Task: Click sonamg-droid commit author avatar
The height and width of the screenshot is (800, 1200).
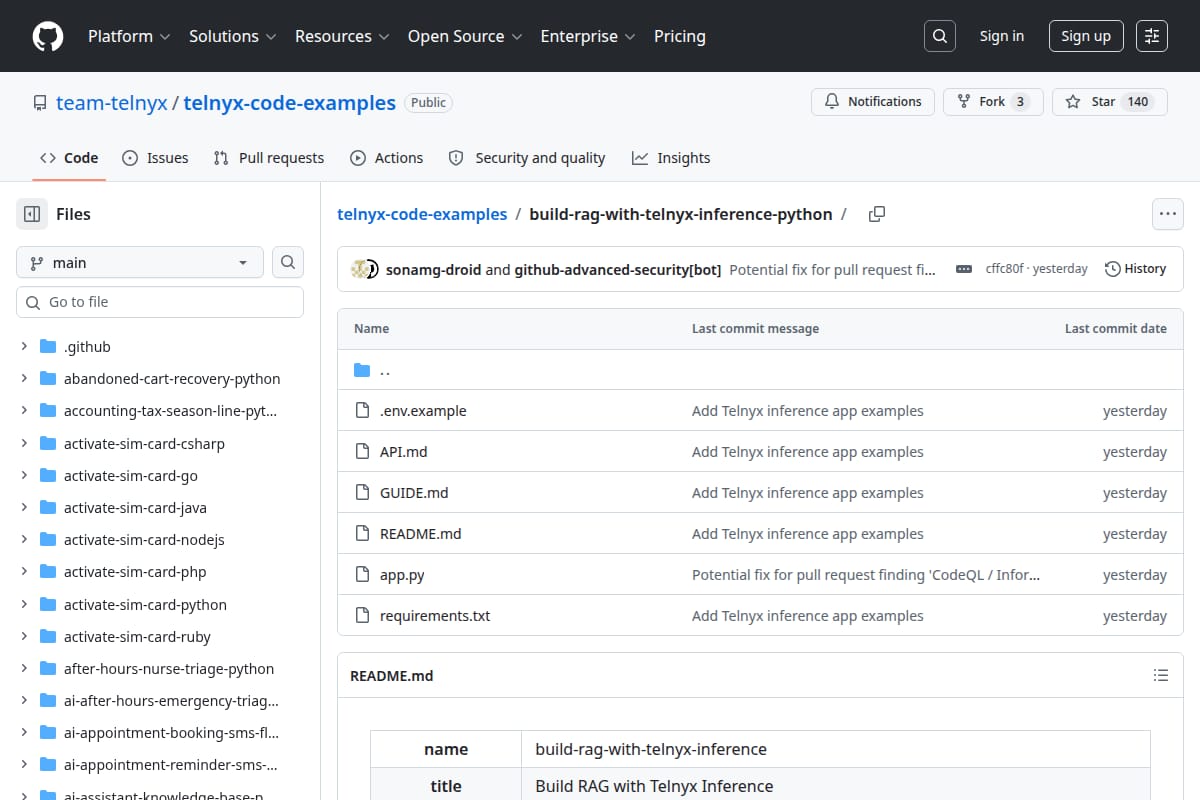Action: (x=360, y=269)
